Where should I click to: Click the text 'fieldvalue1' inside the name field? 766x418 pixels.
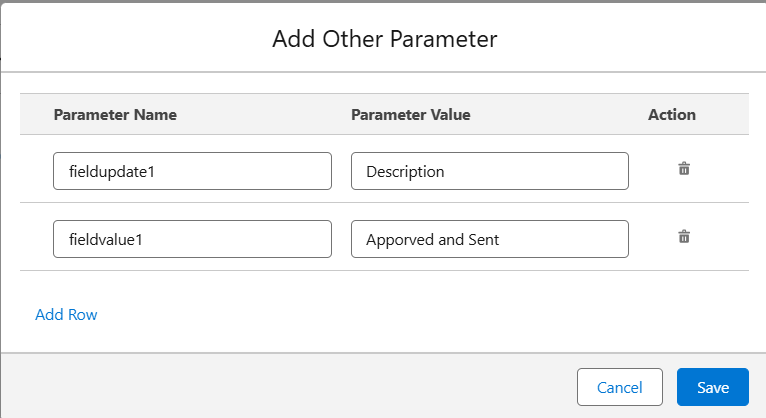click(106, 240)
